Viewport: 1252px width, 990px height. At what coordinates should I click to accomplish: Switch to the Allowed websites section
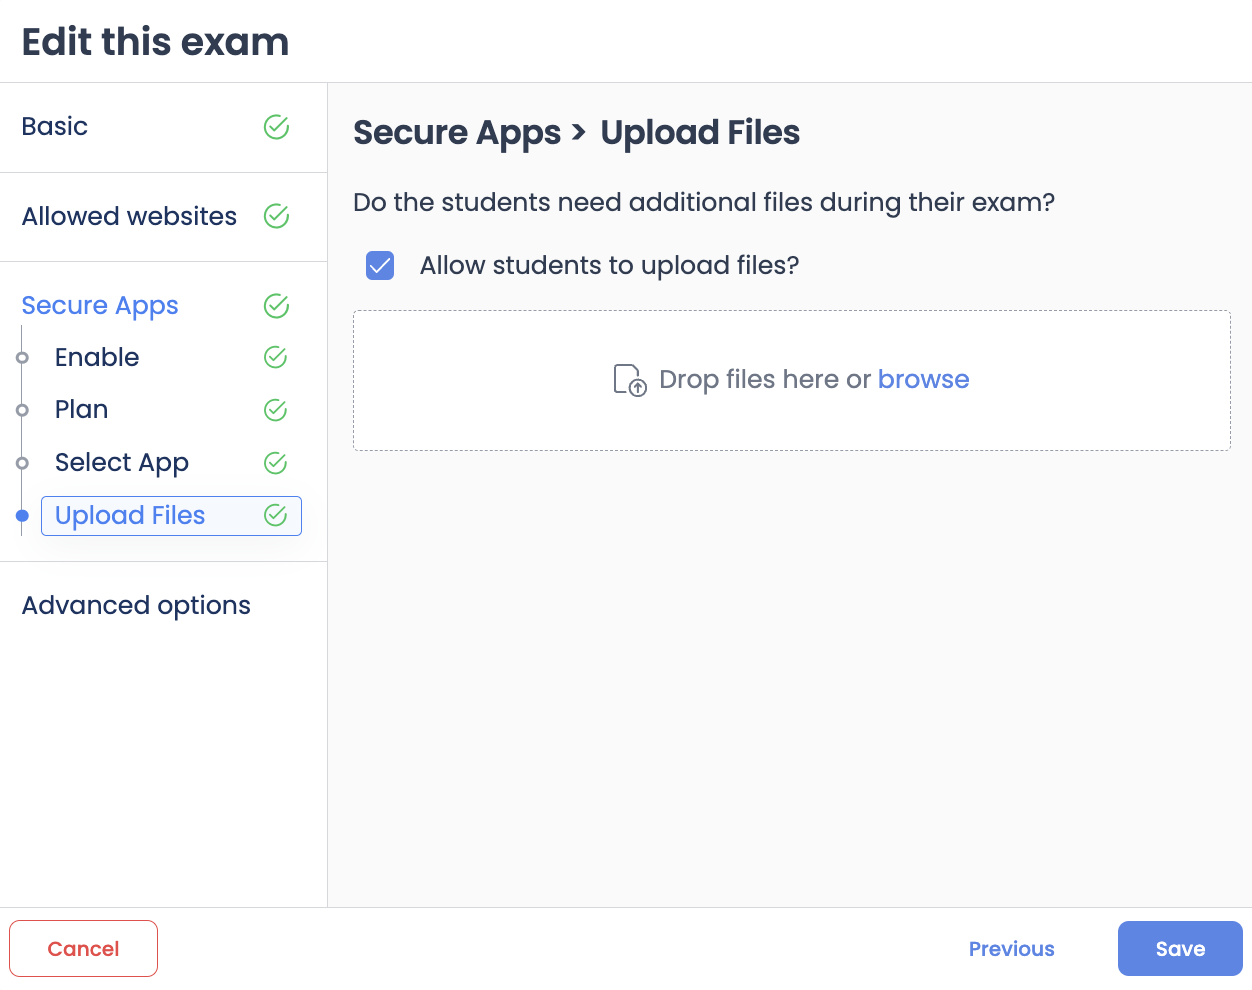[129, 216]
